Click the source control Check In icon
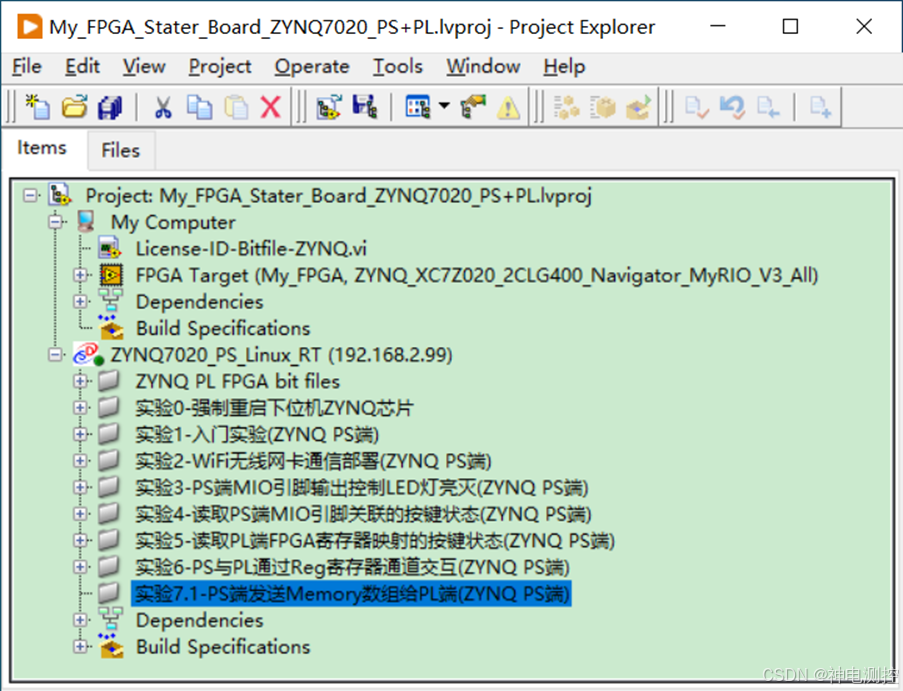The image size is (903, 691). 697,107
